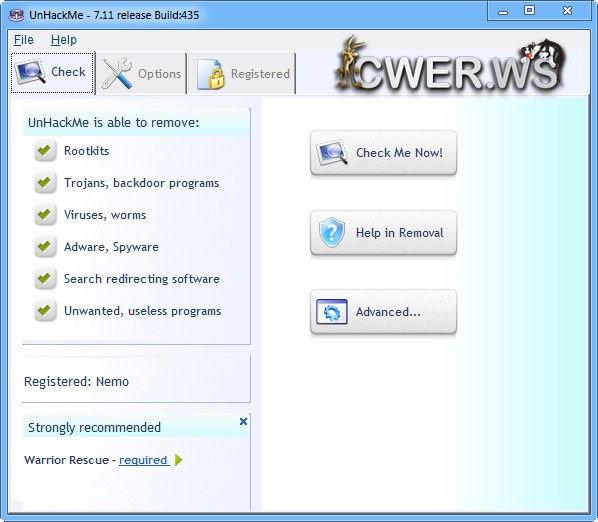The width and height of the screenshot is (598, 522).
Task: Click the Adware, Spyware checkmark
Action: coord(45,247)
